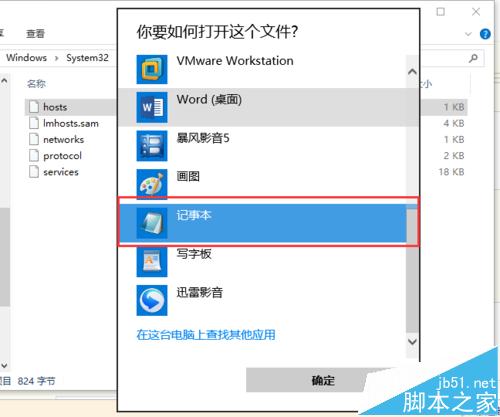Choose the Word (桌面) app icon

[152, 107]
